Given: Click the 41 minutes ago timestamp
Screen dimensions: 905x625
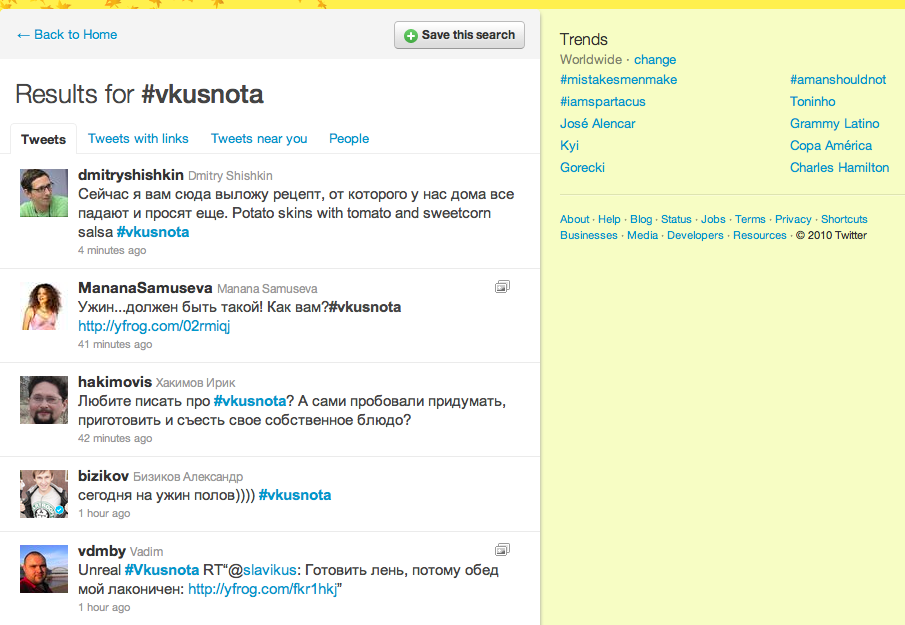Looking at the screenshot, I should click(115, 345).
